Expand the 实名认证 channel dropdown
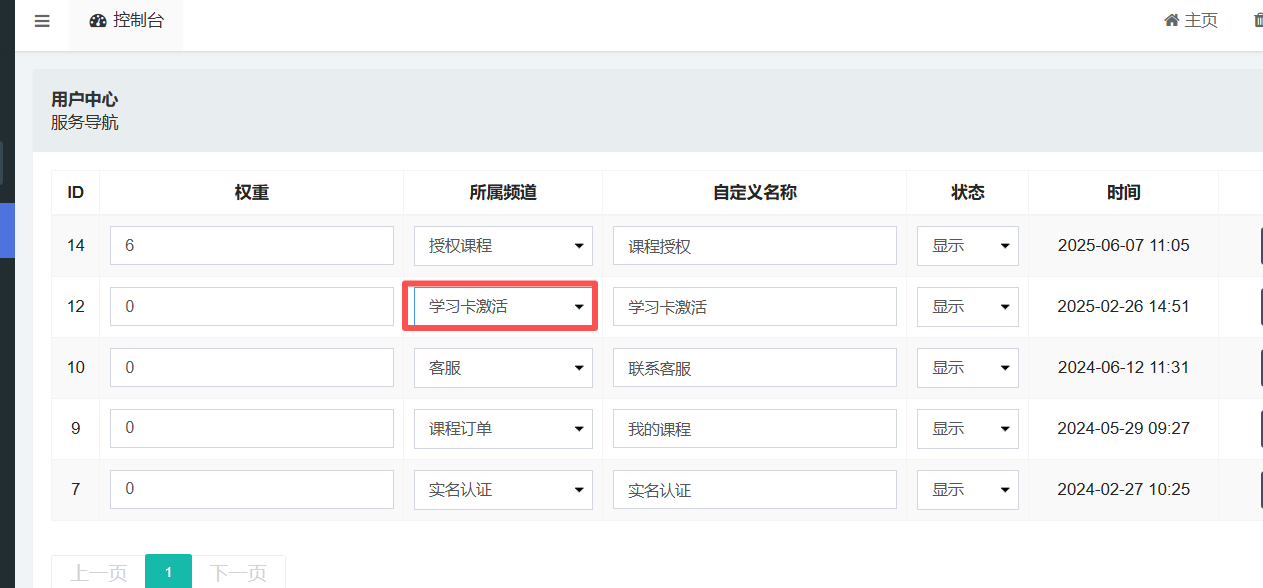 [503, 490]
